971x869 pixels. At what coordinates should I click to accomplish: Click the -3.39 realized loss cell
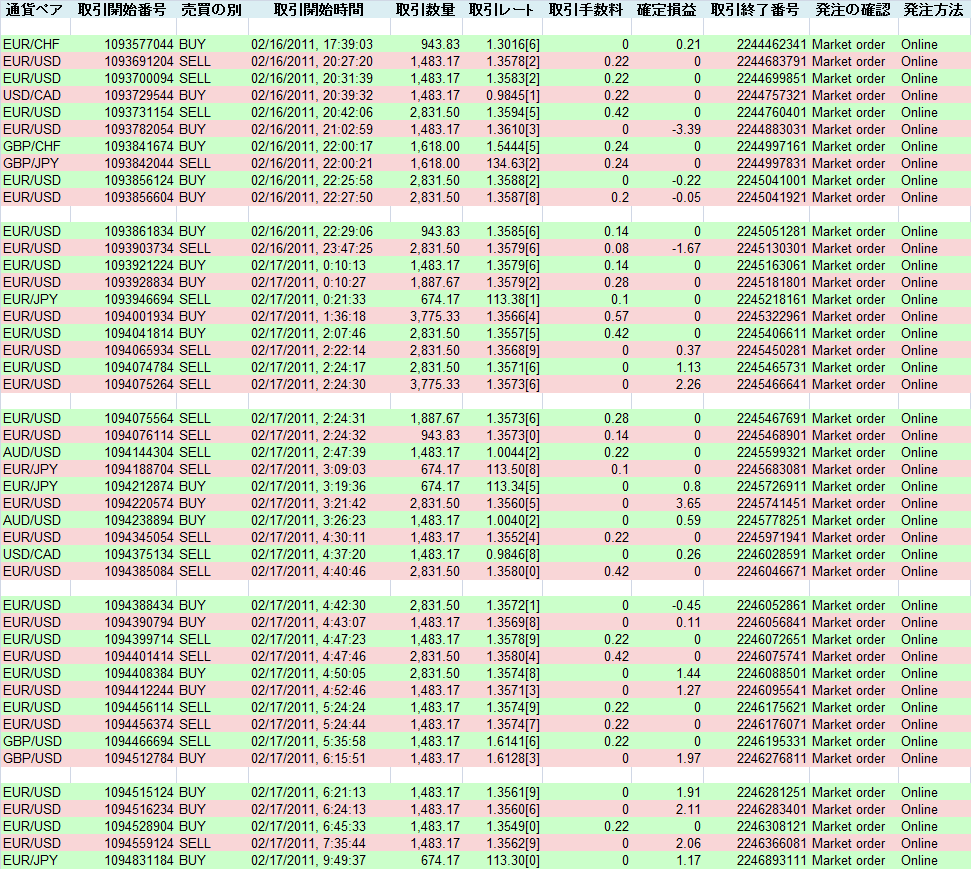pos(685,129)
